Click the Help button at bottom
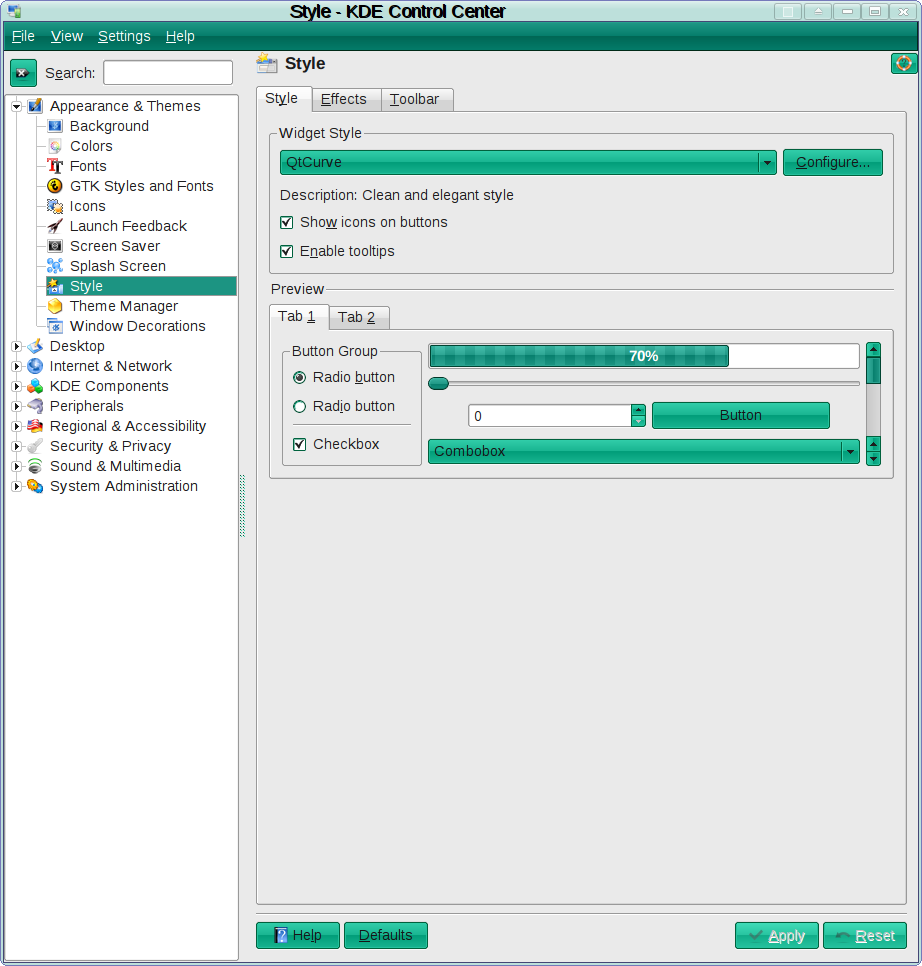The image size is (922, 966). click(x=297, y=935)
